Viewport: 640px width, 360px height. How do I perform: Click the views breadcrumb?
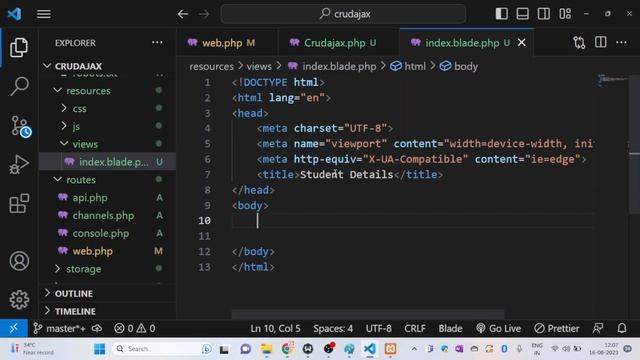(x=259, y=66)
